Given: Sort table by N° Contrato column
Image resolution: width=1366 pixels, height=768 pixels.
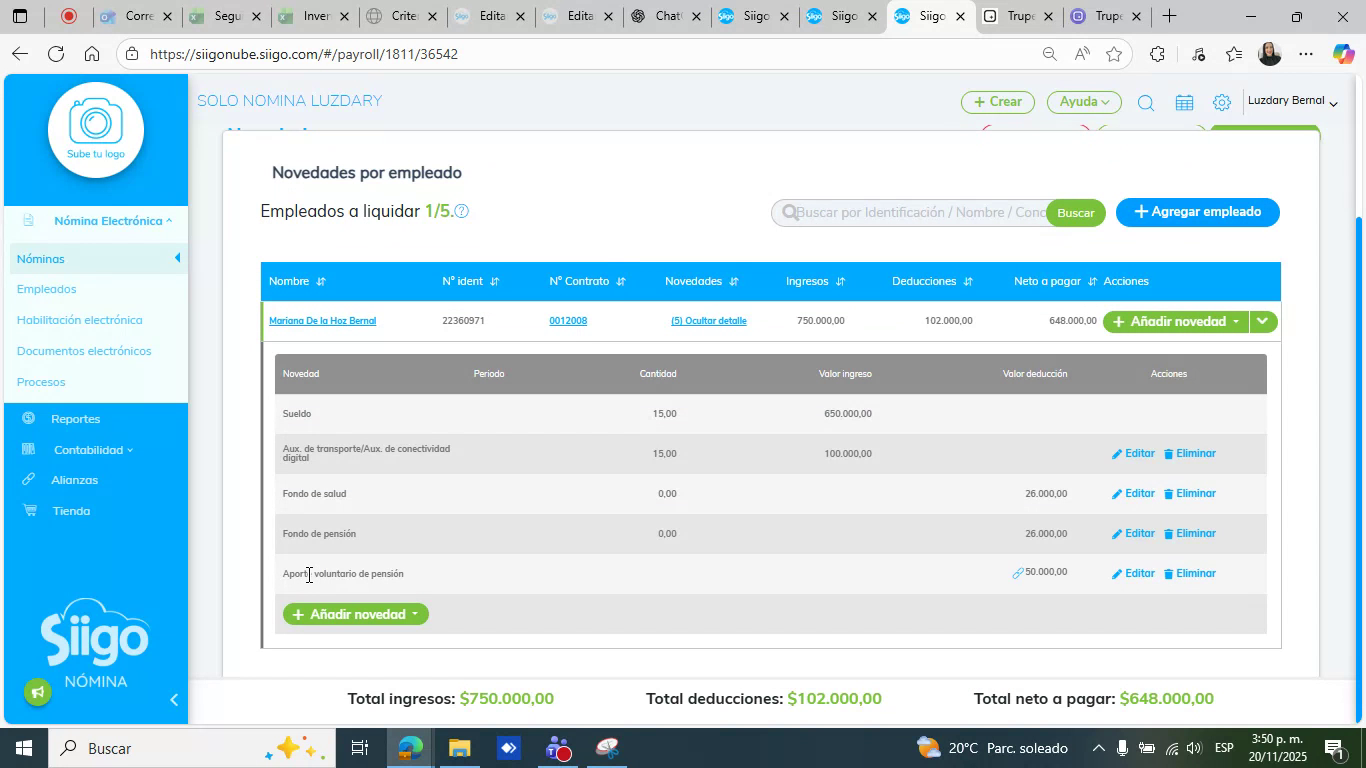Looking at the screenshot, I should click(x=620, y=282).
